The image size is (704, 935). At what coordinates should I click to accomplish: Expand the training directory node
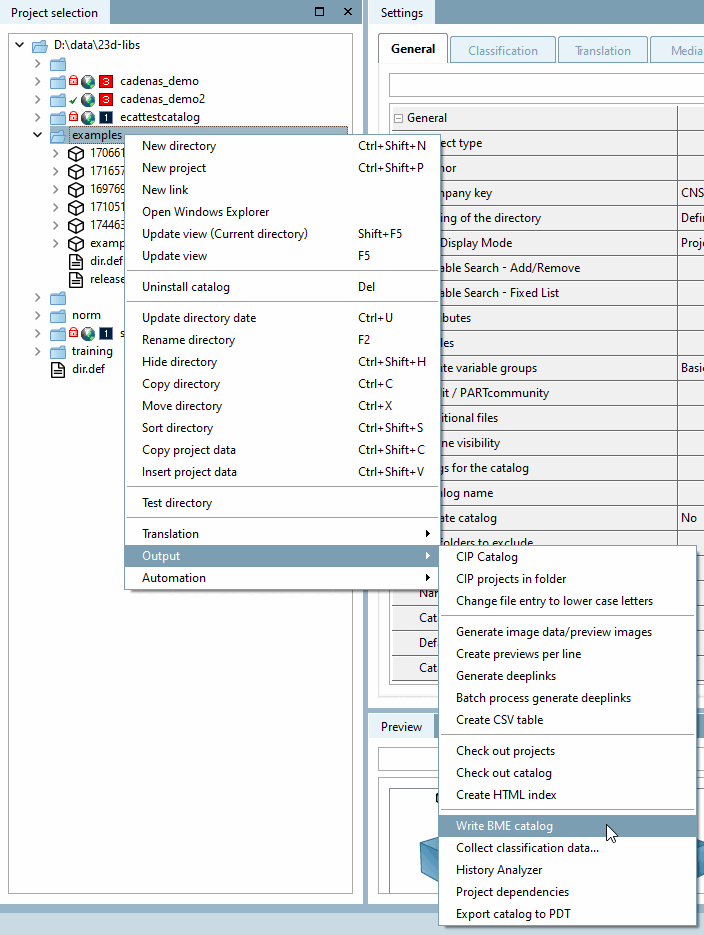38,351
